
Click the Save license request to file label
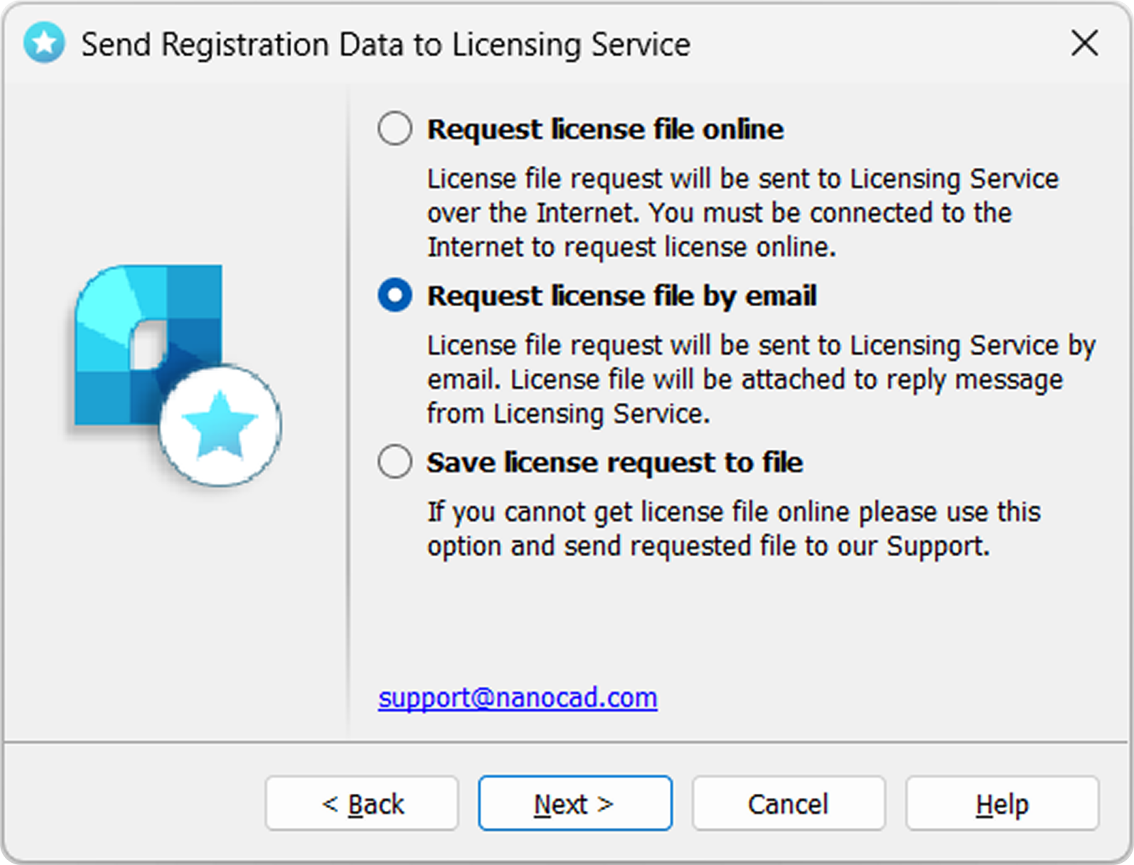point(615,462)
